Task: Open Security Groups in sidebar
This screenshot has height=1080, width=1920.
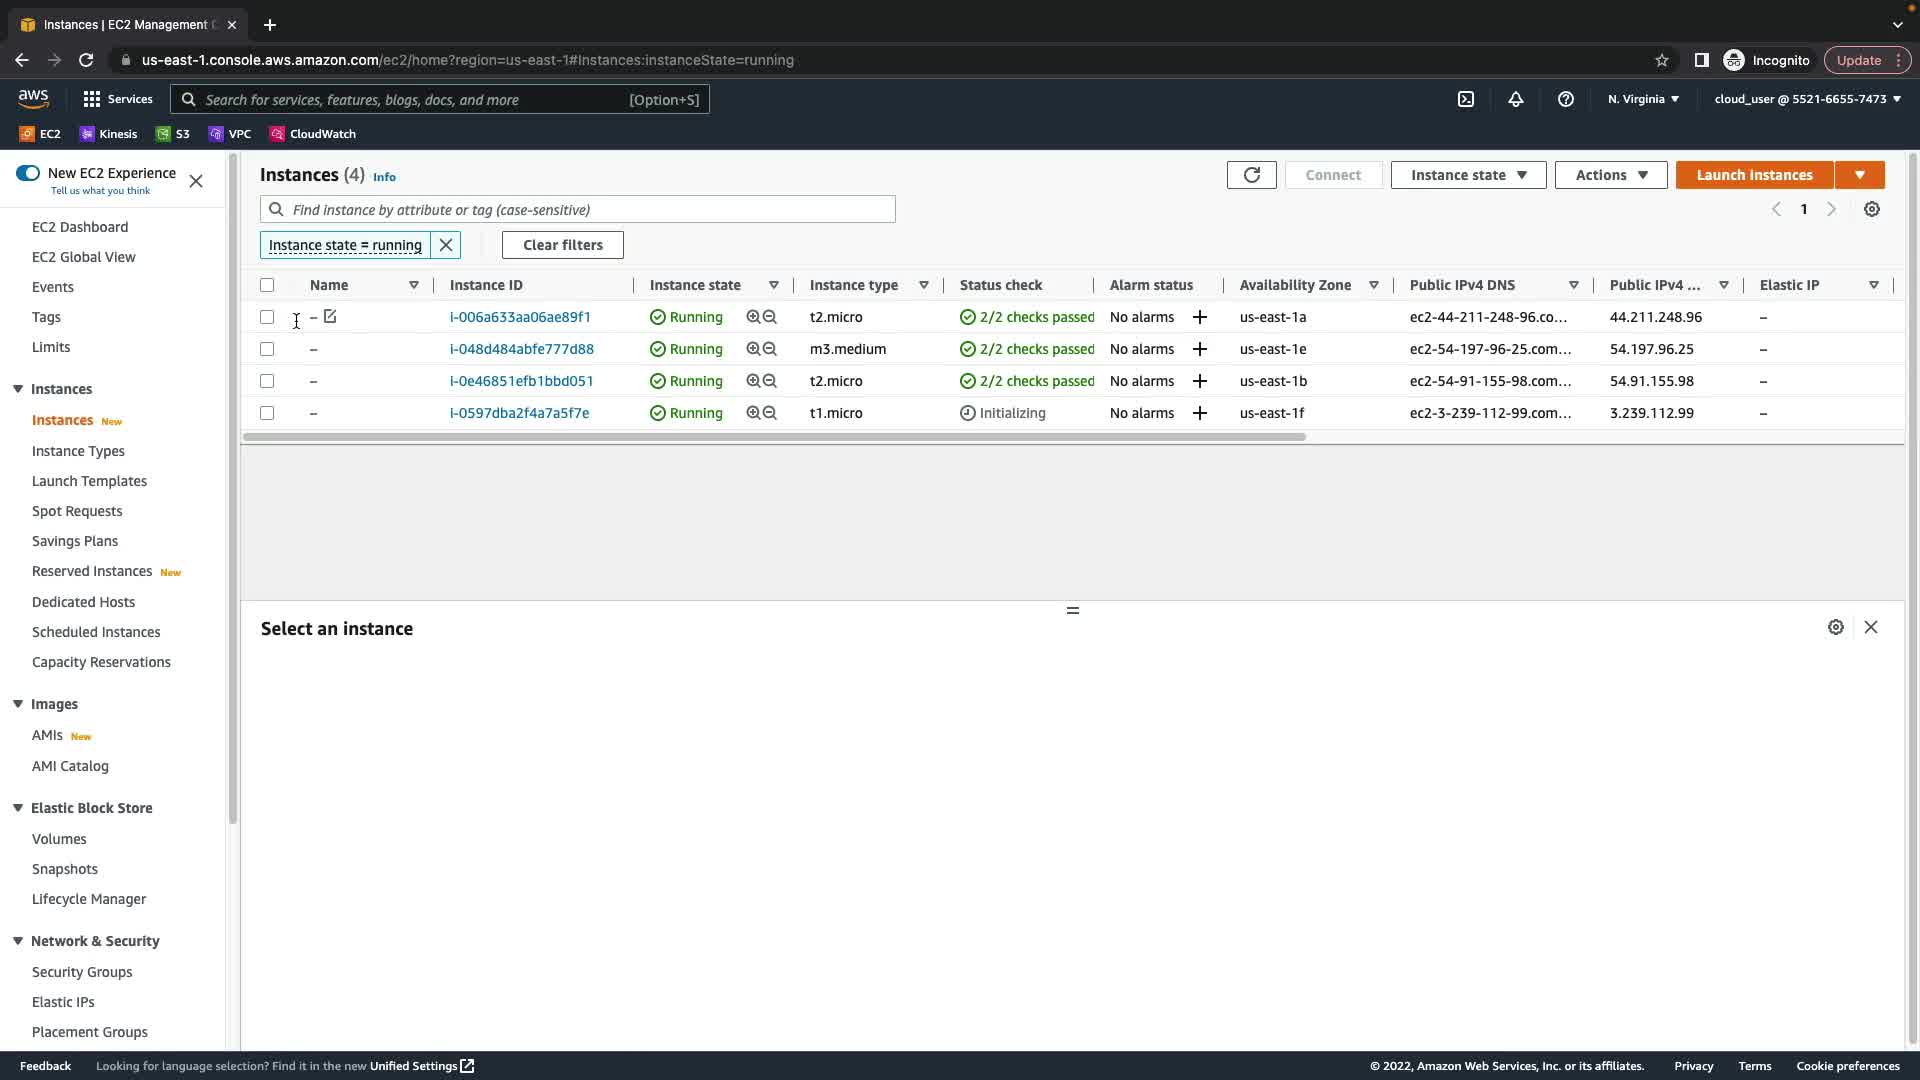Action: (82, 972)
